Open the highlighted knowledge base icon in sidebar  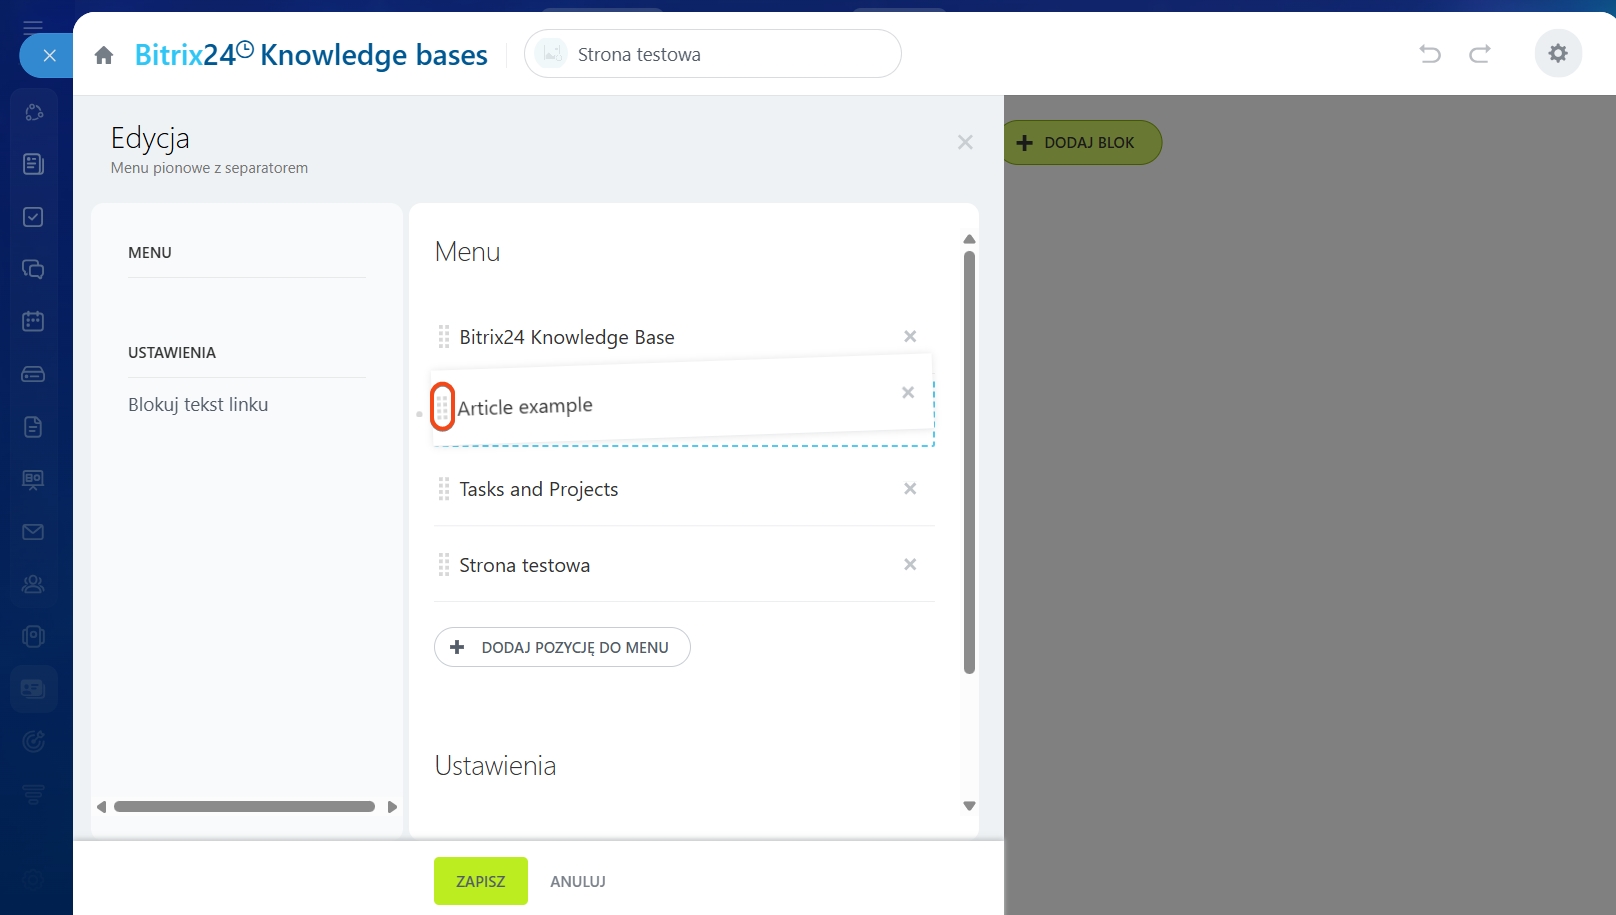(33, 689)
